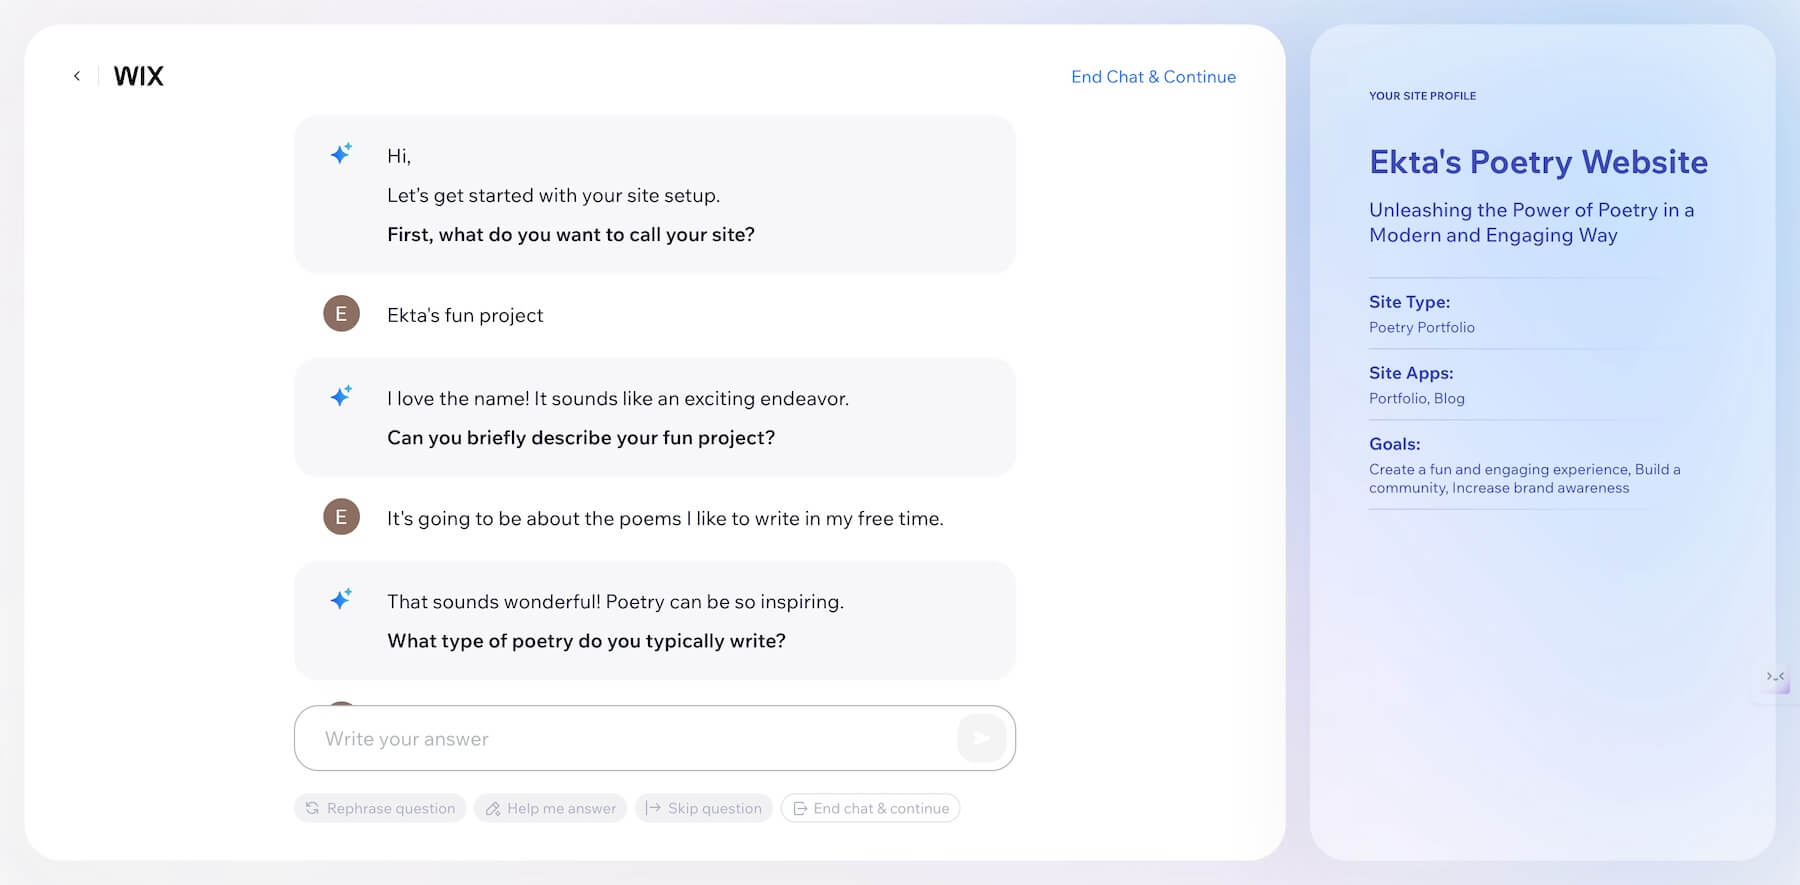
Task: Click the Wix logo
Action: (139, 75)
